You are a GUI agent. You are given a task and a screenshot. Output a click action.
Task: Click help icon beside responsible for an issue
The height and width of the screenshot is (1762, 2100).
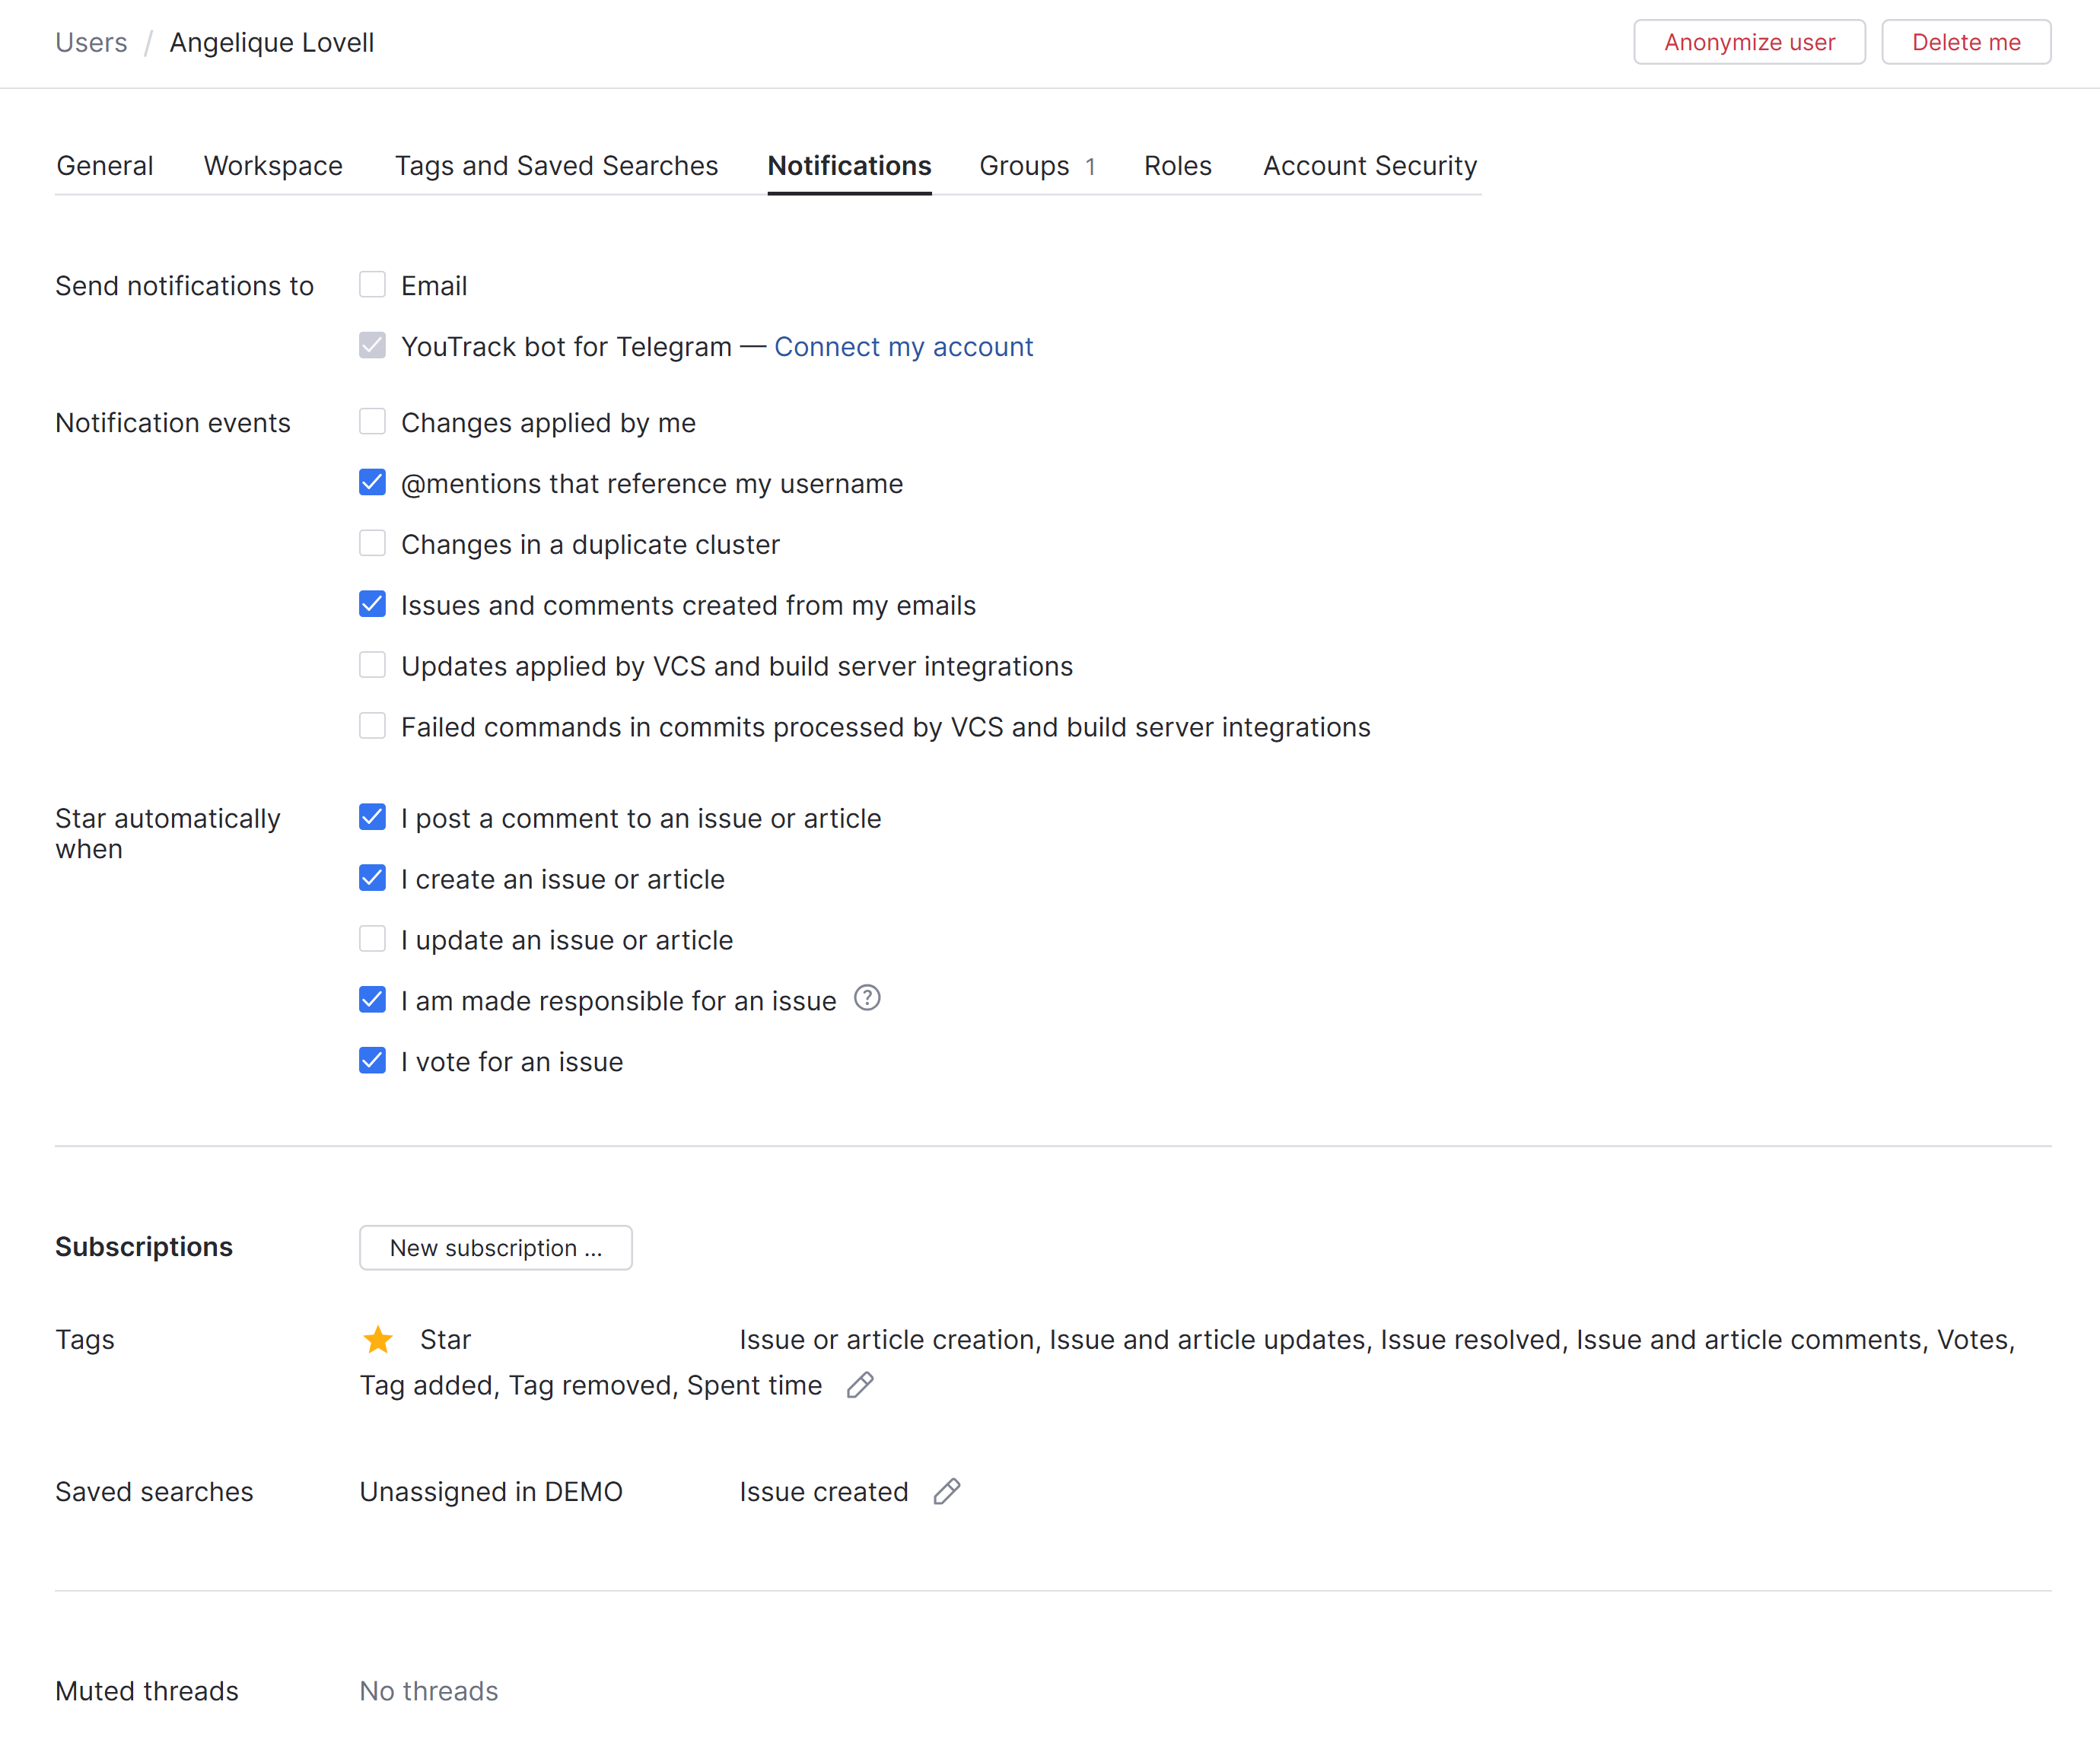[x=867, y=998]
